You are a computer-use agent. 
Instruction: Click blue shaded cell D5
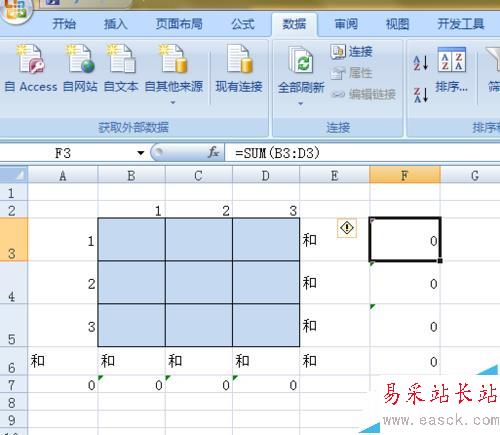point(266,325)
